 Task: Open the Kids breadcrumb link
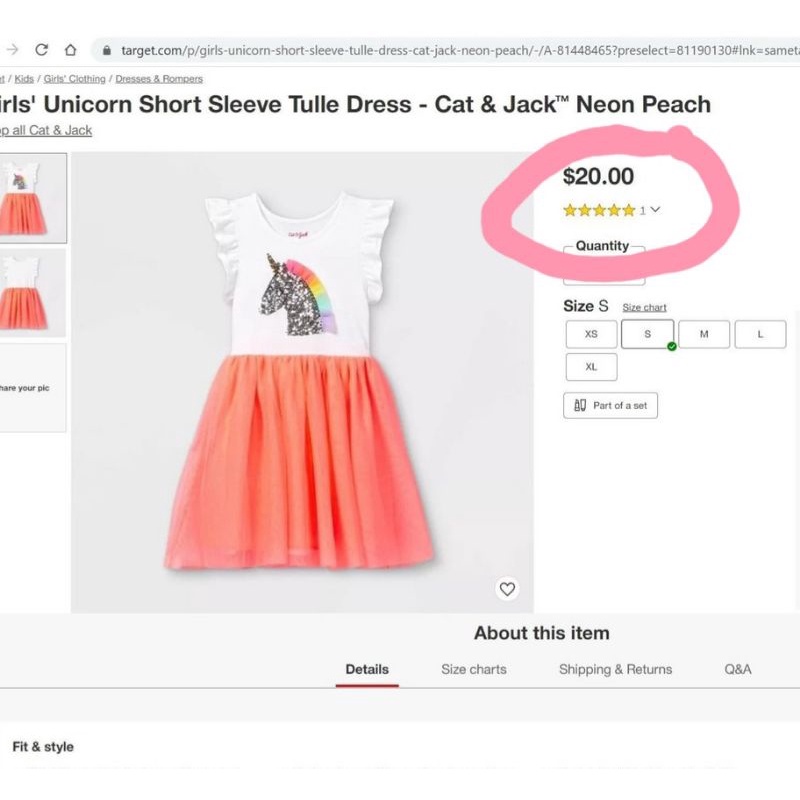tap(24, 79)
